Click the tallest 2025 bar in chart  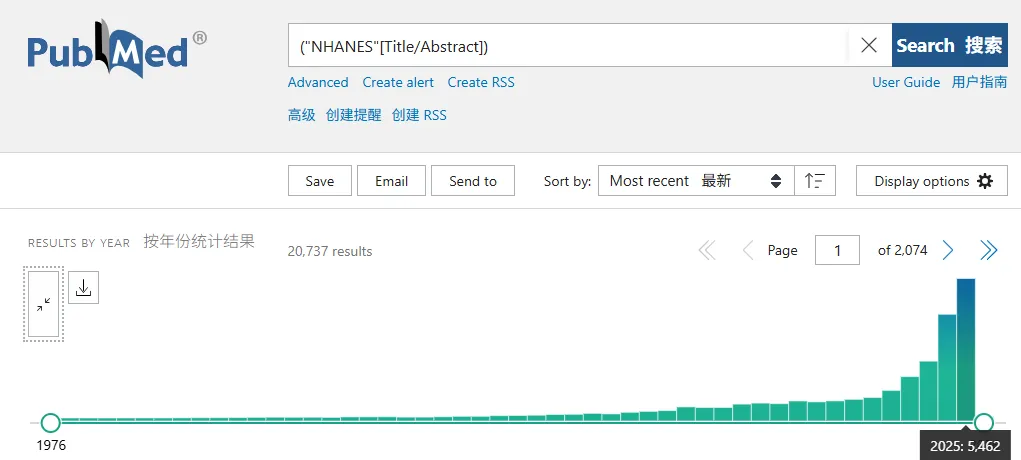coord(966,349)
